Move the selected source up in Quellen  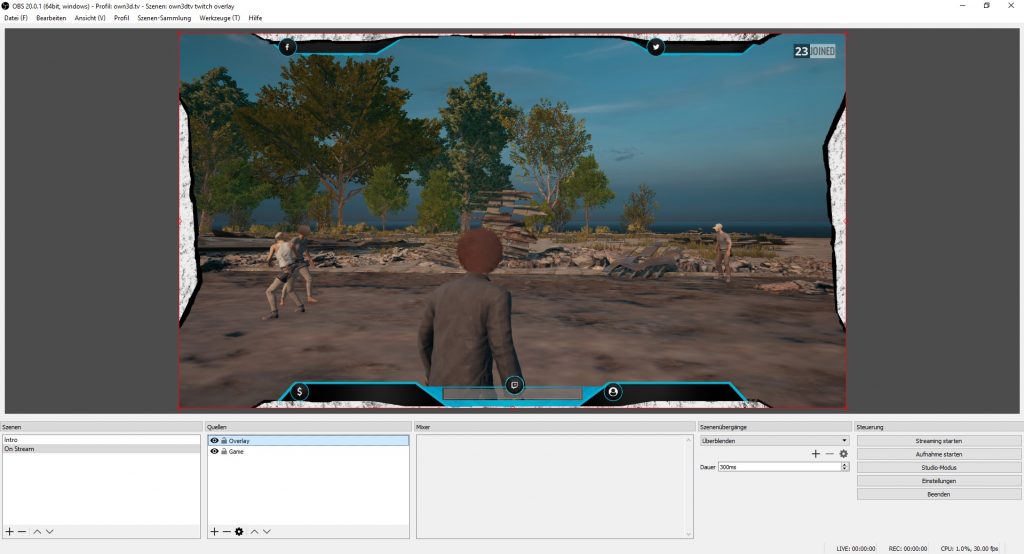pyautogui.click(x=254, y=531)
